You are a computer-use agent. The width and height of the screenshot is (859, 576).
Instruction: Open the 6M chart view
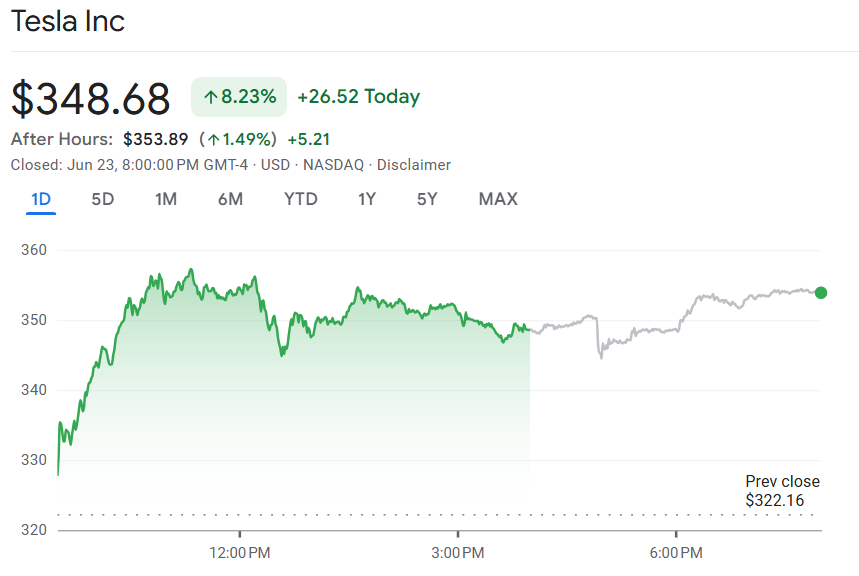coord(230,199)
